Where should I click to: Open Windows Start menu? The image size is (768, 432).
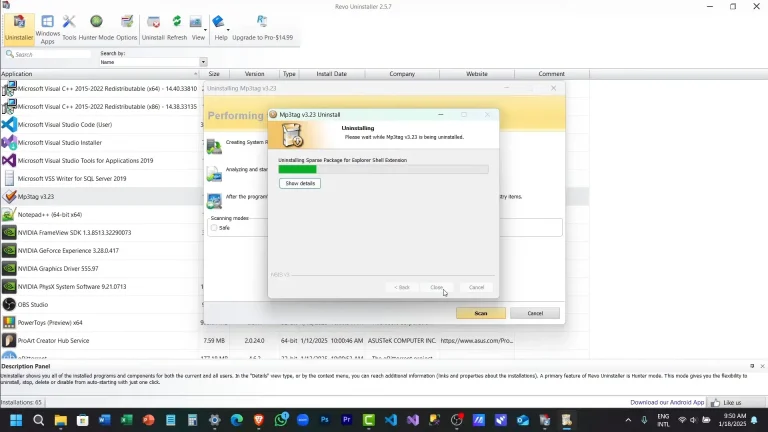click(x=16, y=420)
